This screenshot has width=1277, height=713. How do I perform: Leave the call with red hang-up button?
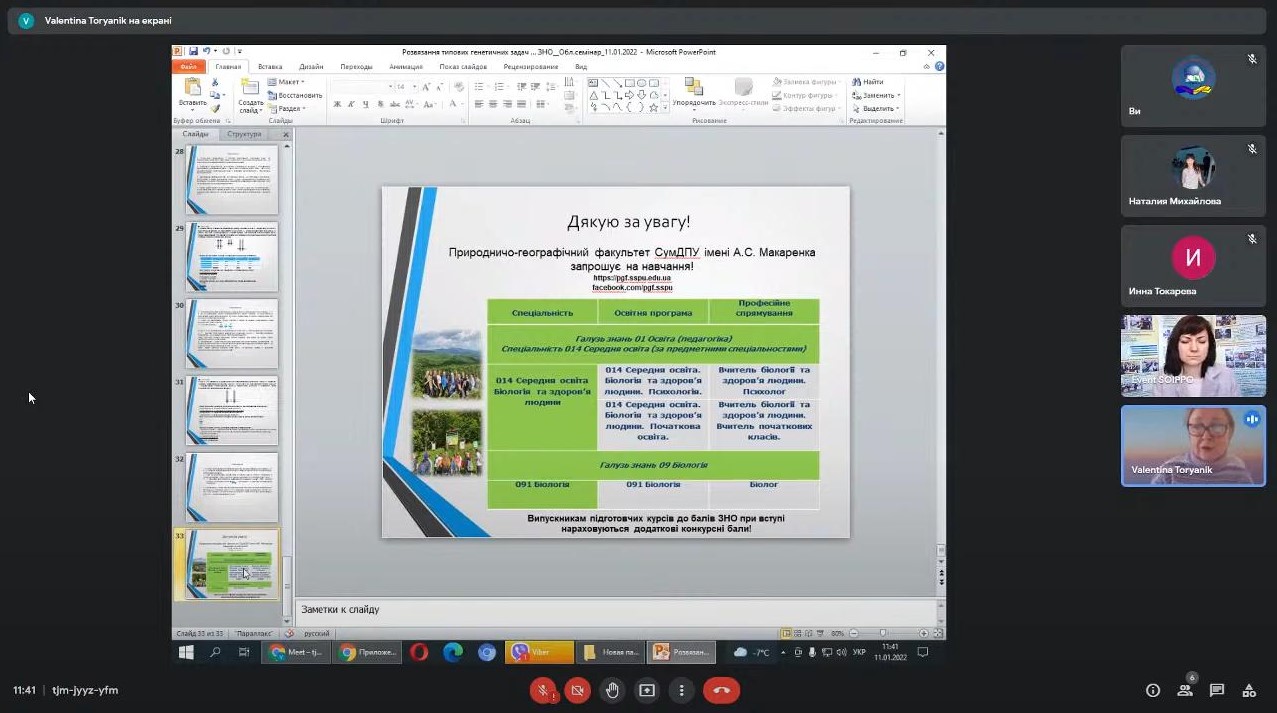722,690
